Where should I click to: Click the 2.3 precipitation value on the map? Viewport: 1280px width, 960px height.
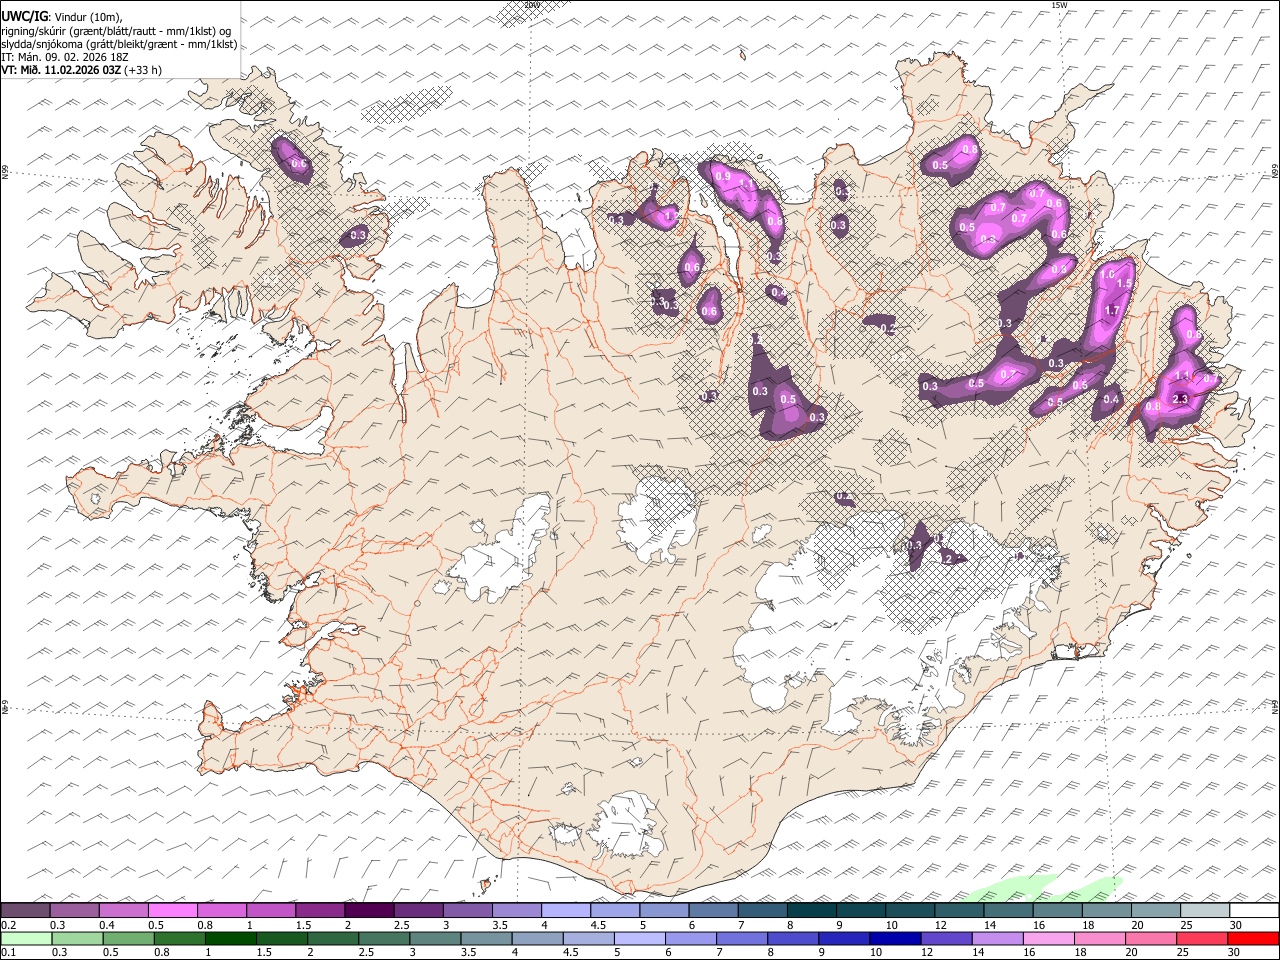pyautogui.click(x=1180, y=399)
